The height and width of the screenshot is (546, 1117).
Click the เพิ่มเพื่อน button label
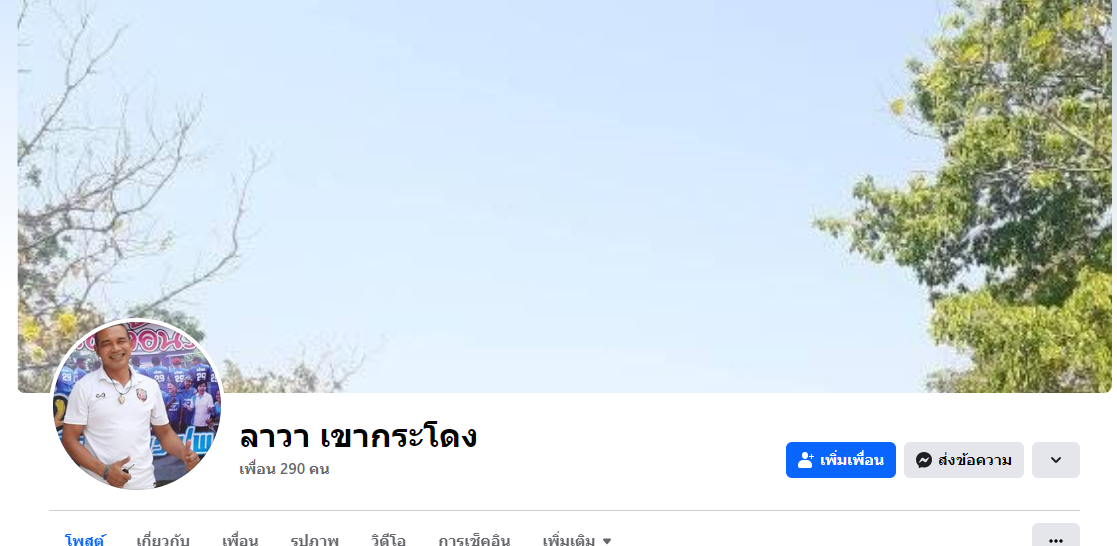852,460
